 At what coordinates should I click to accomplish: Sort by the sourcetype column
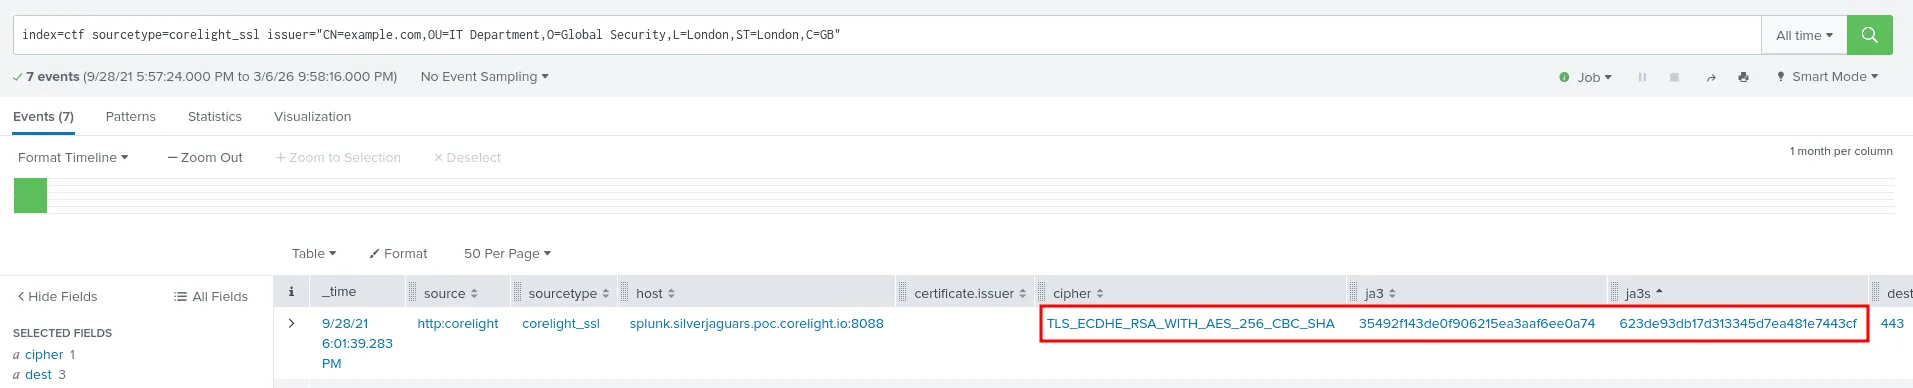568,293
